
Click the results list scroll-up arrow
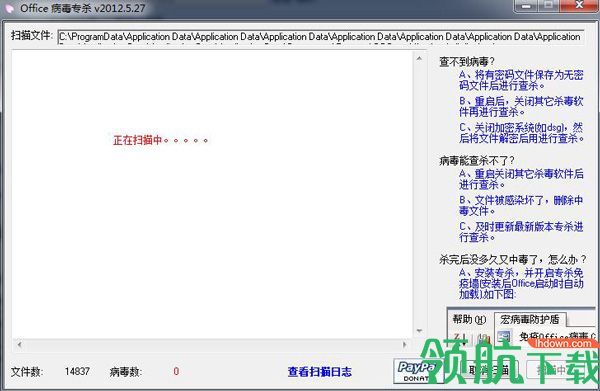pyautogui.click(x=419, y=59)
